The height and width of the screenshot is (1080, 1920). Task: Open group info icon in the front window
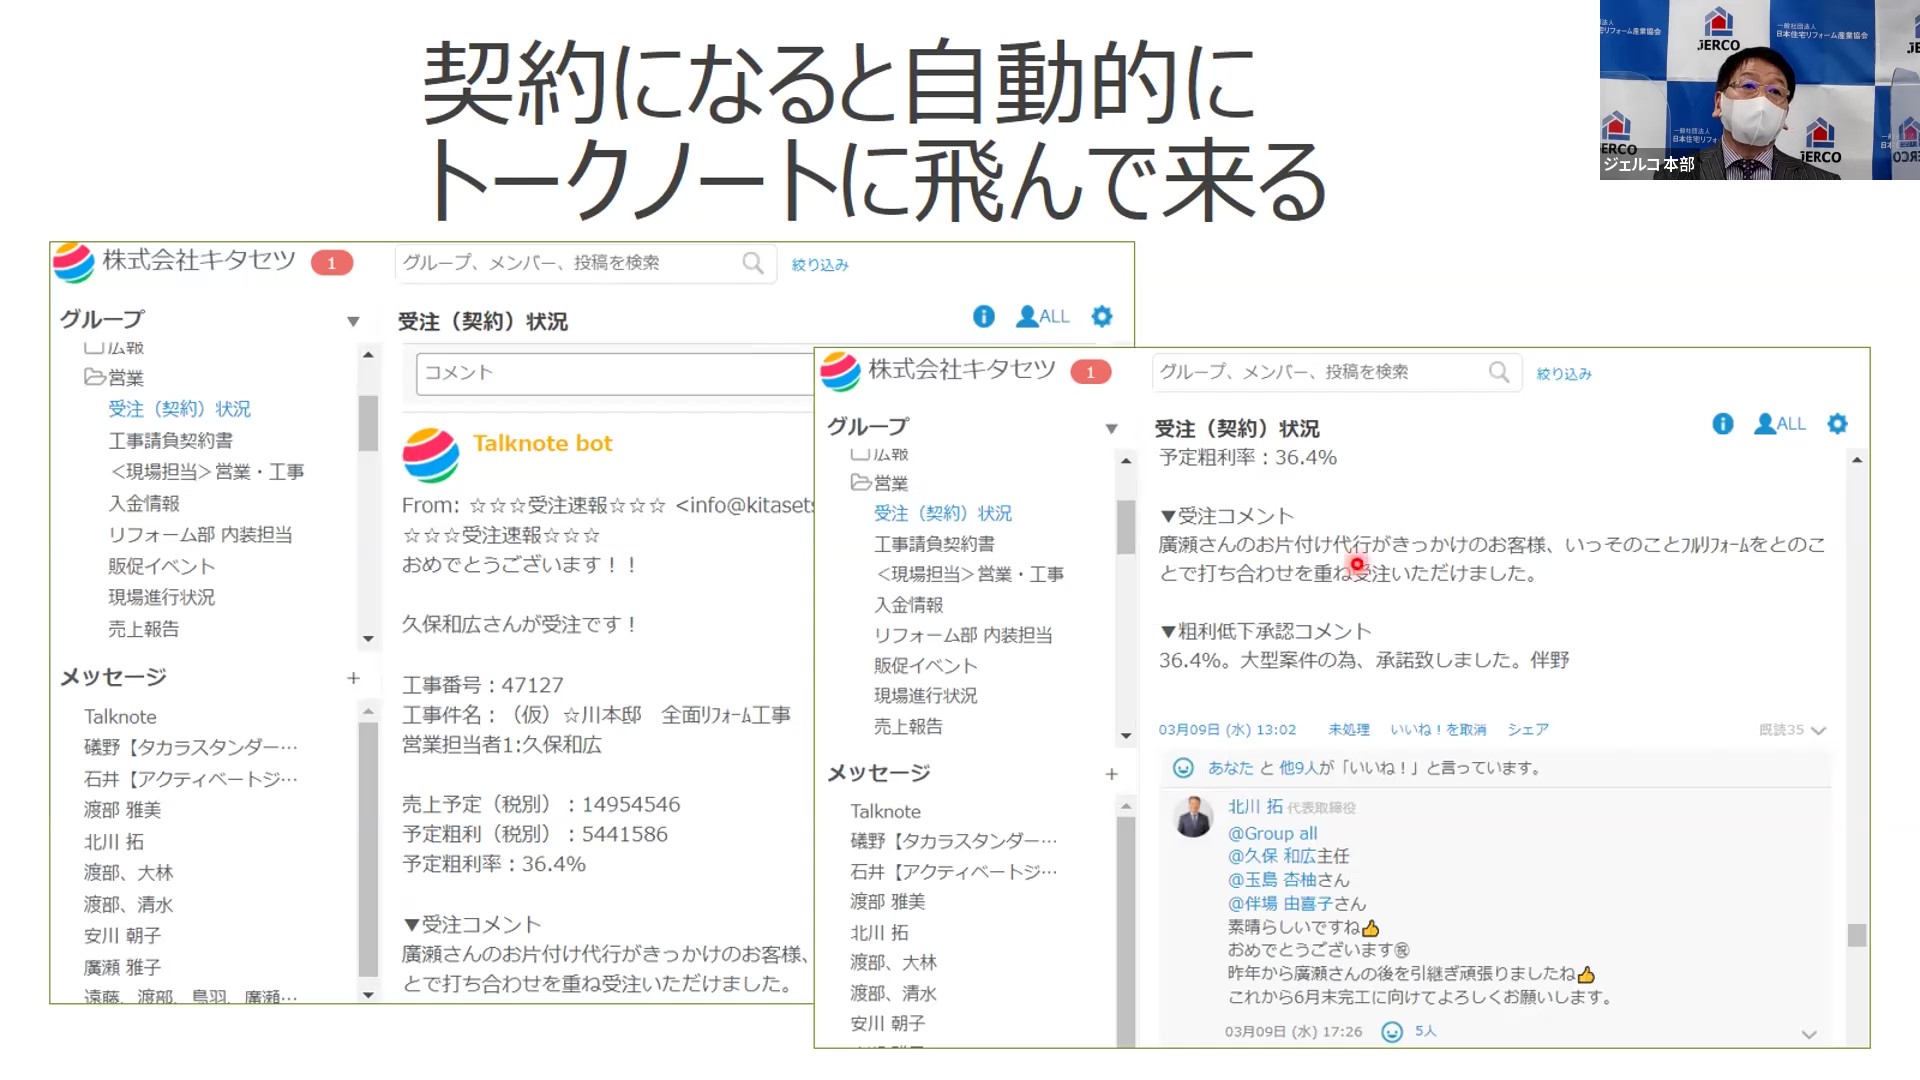click(x=1723, y=424)
